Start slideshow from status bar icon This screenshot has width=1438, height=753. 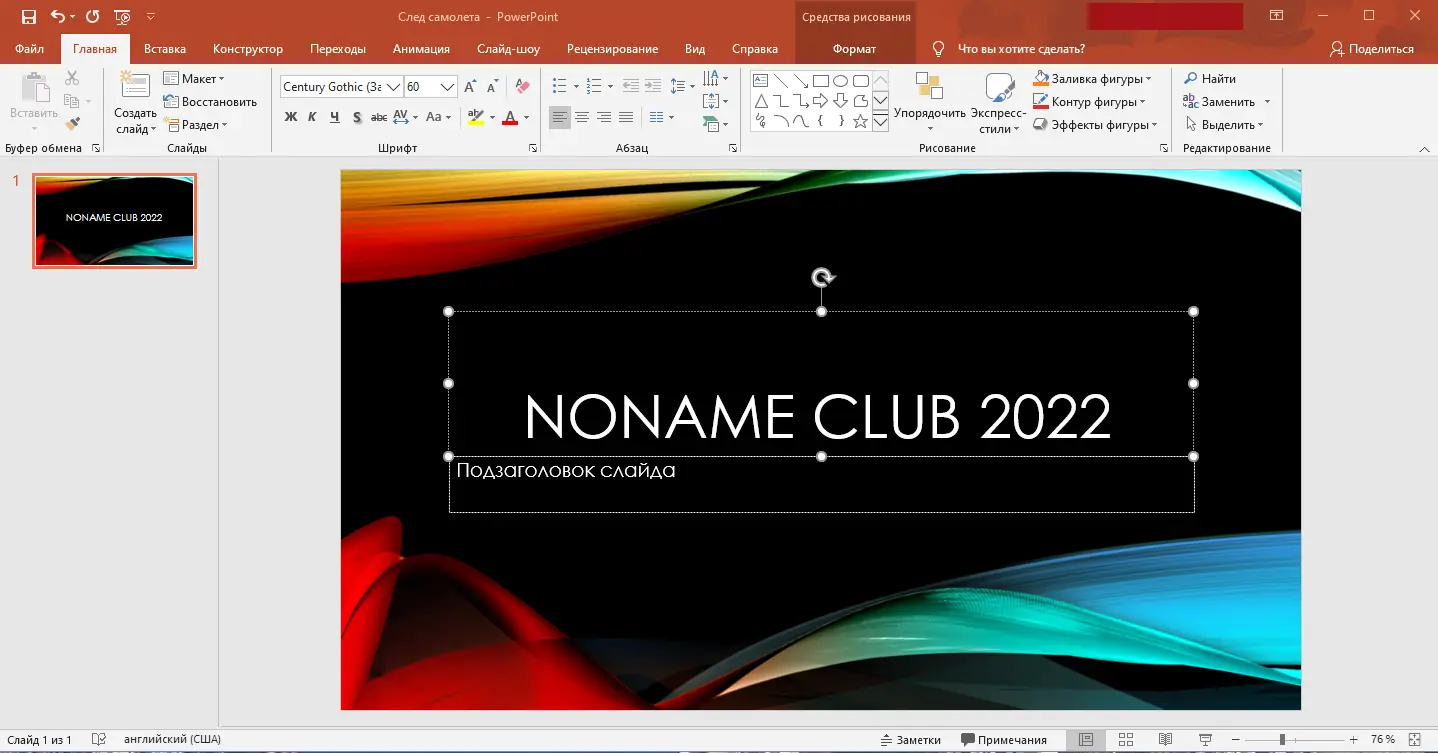[x=1205, y=740]
